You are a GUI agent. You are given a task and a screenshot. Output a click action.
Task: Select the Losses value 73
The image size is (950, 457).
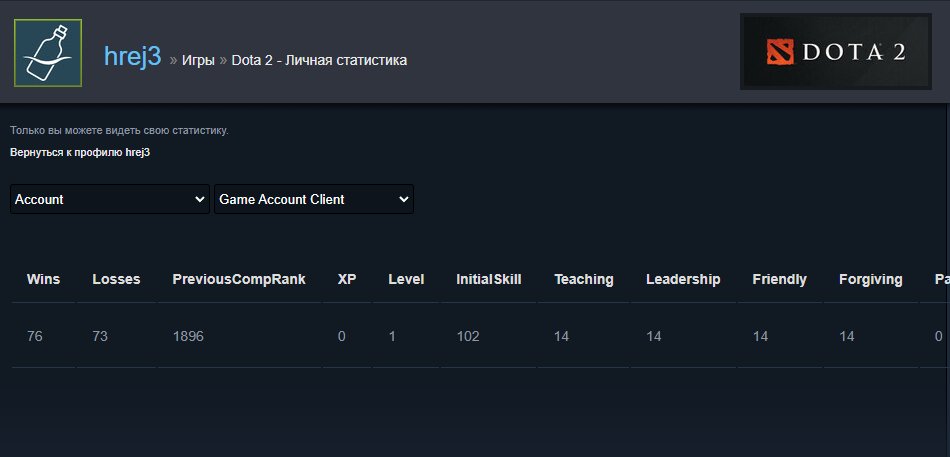pyautogui.click(x=100, y=336)
